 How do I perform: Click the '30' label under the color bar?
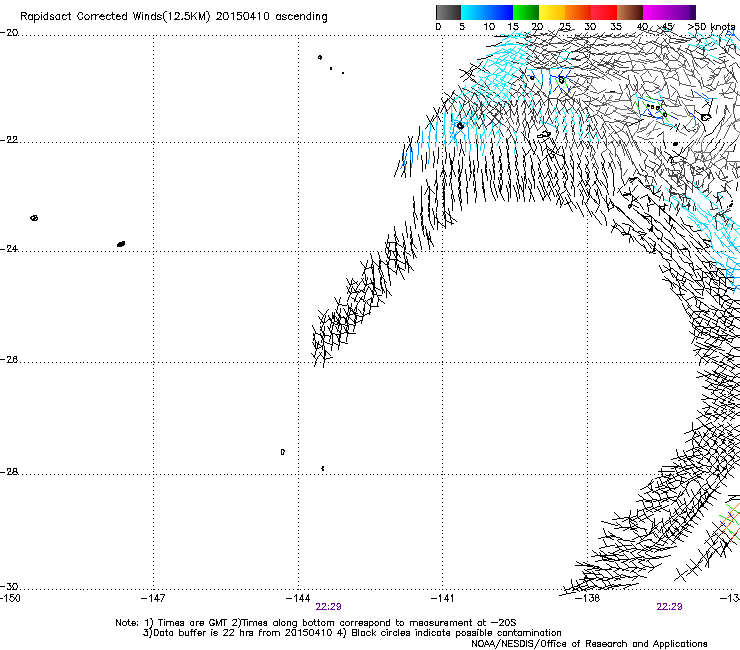coord(590,27)
